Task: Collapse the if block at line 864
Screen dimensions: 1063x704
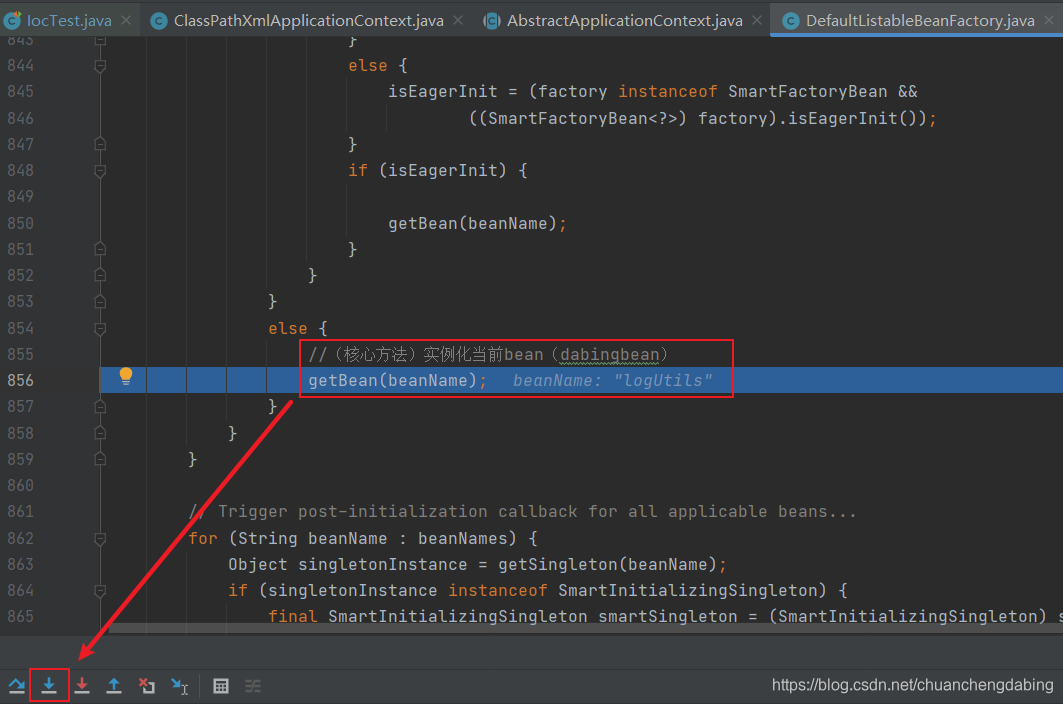Action: point(100,591)
